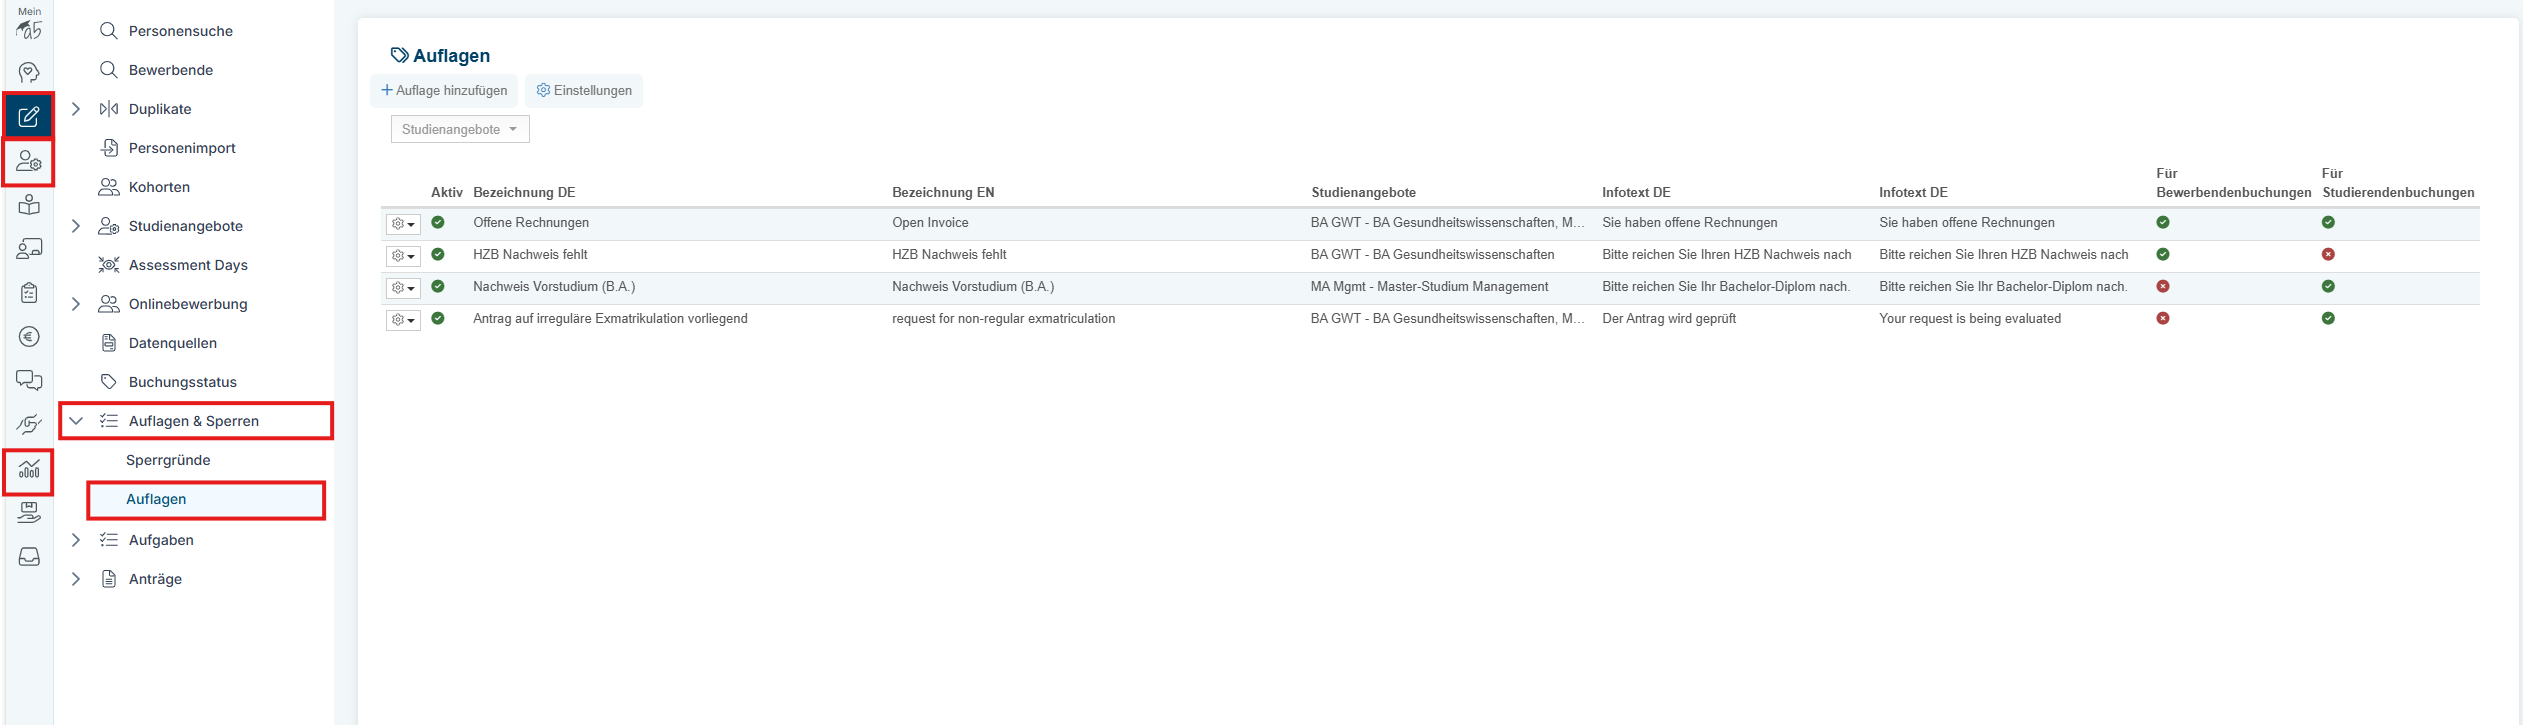
Task: Click red Bewerbendenbuchungen status for Nachweis Vorstudium row
Action: 2163,287
